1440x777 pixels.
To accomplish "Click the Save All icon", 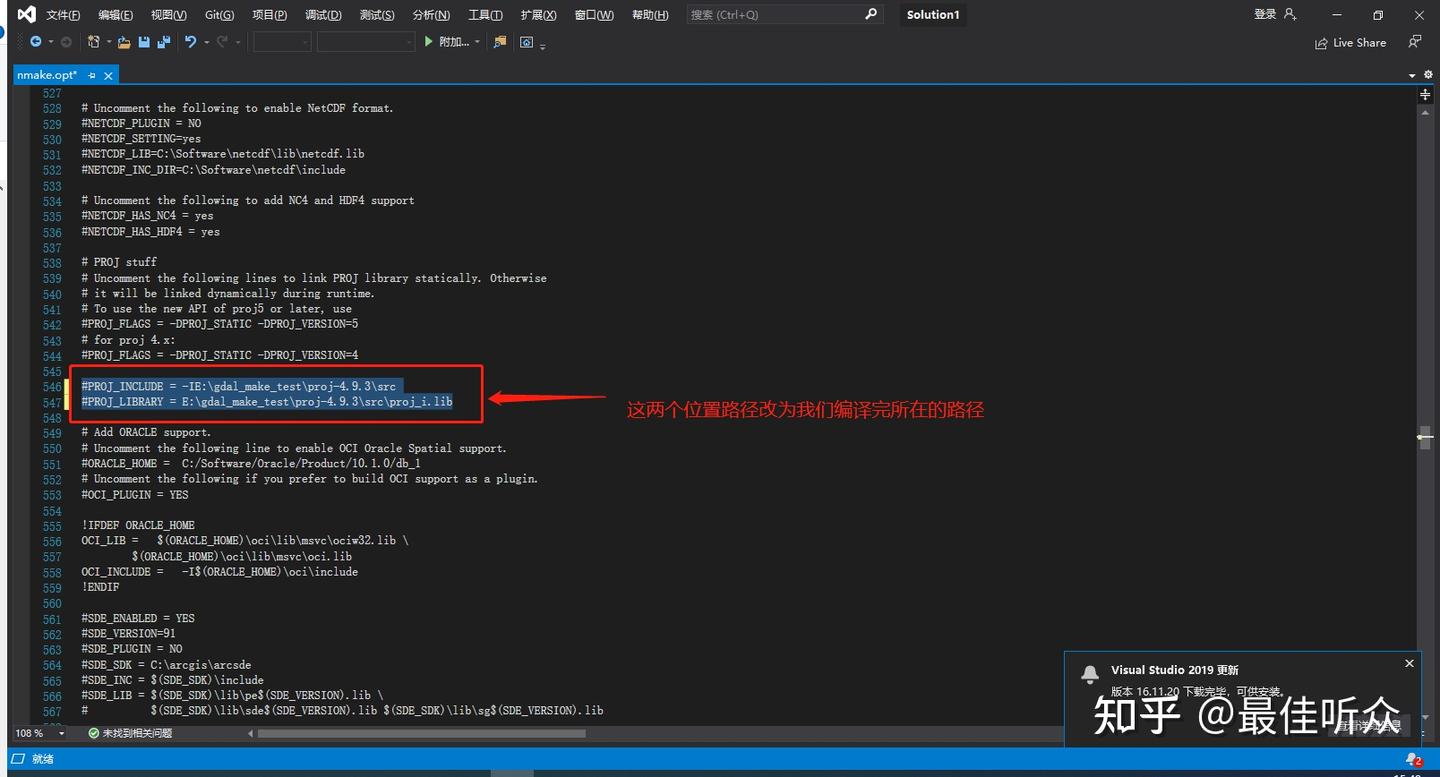I will (x=163, y=41).
